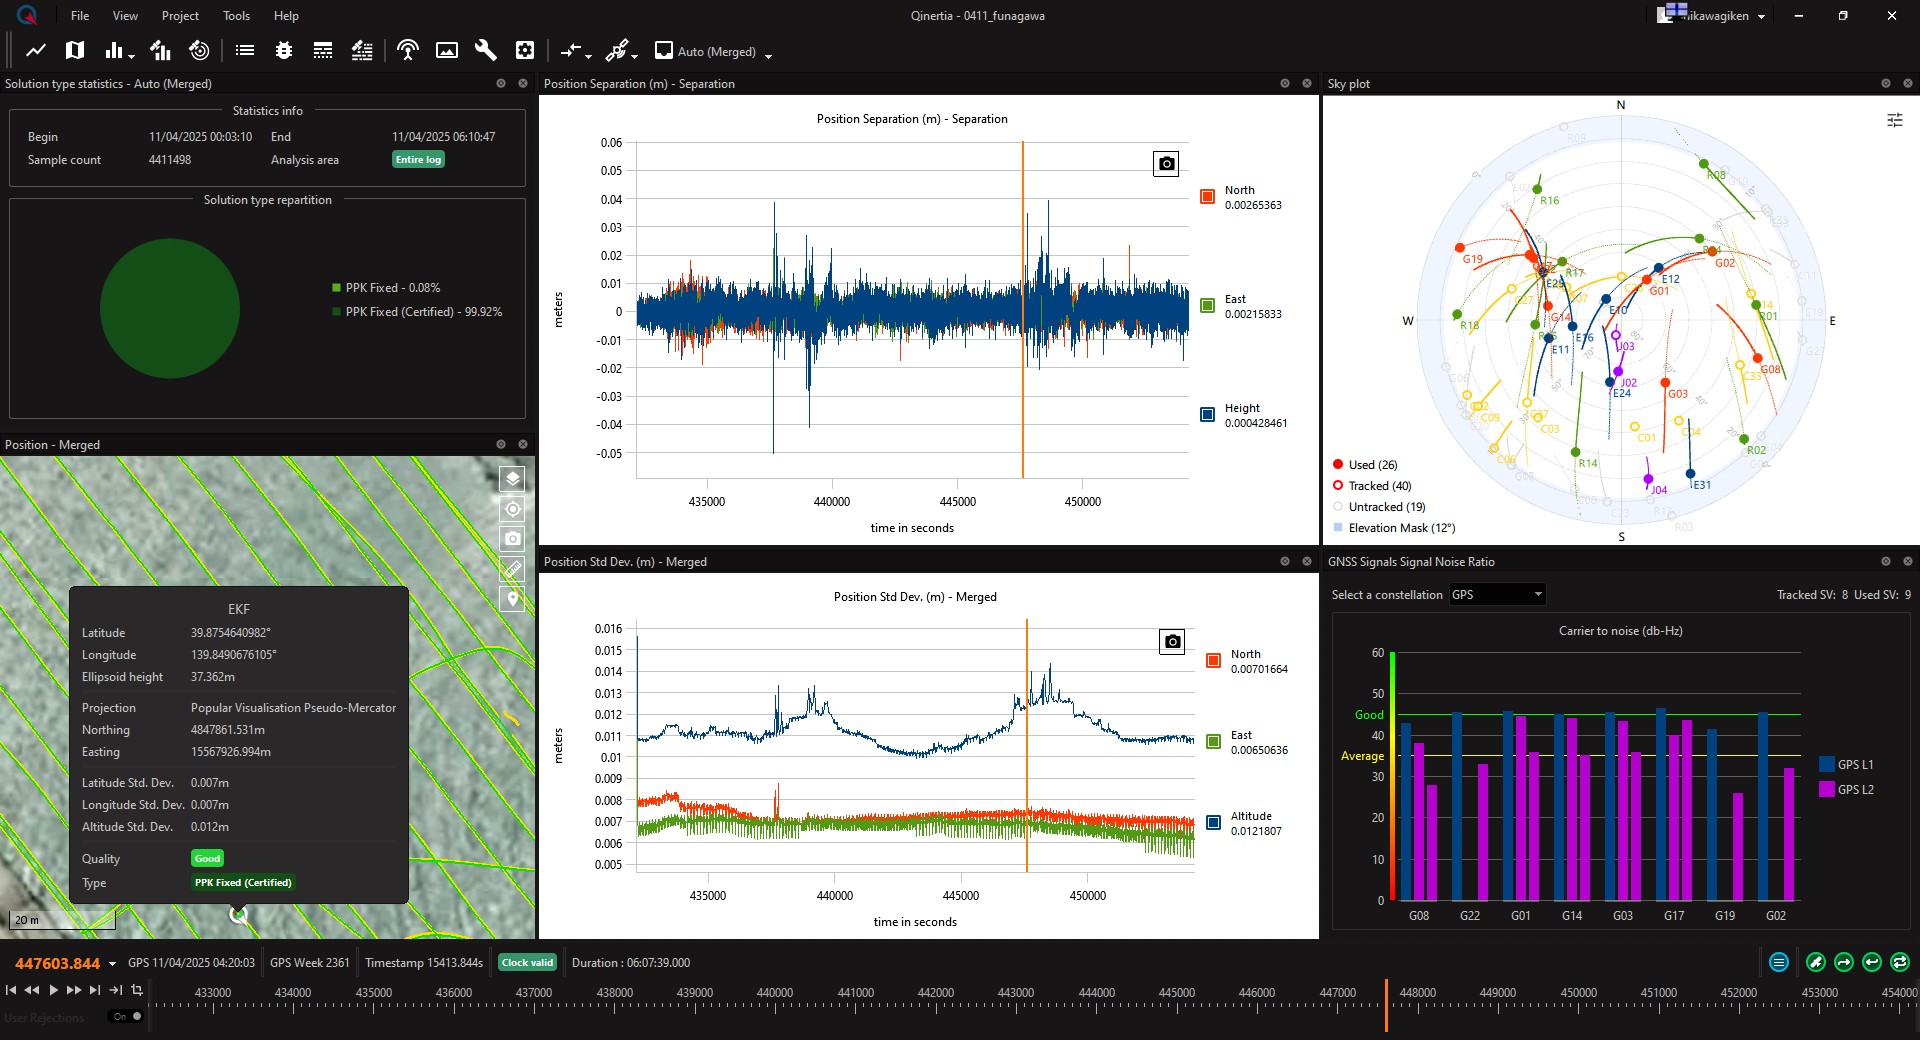The image size is (1920, 1040).
Task: Click the map location pin icon
Action: click(512, 599)
